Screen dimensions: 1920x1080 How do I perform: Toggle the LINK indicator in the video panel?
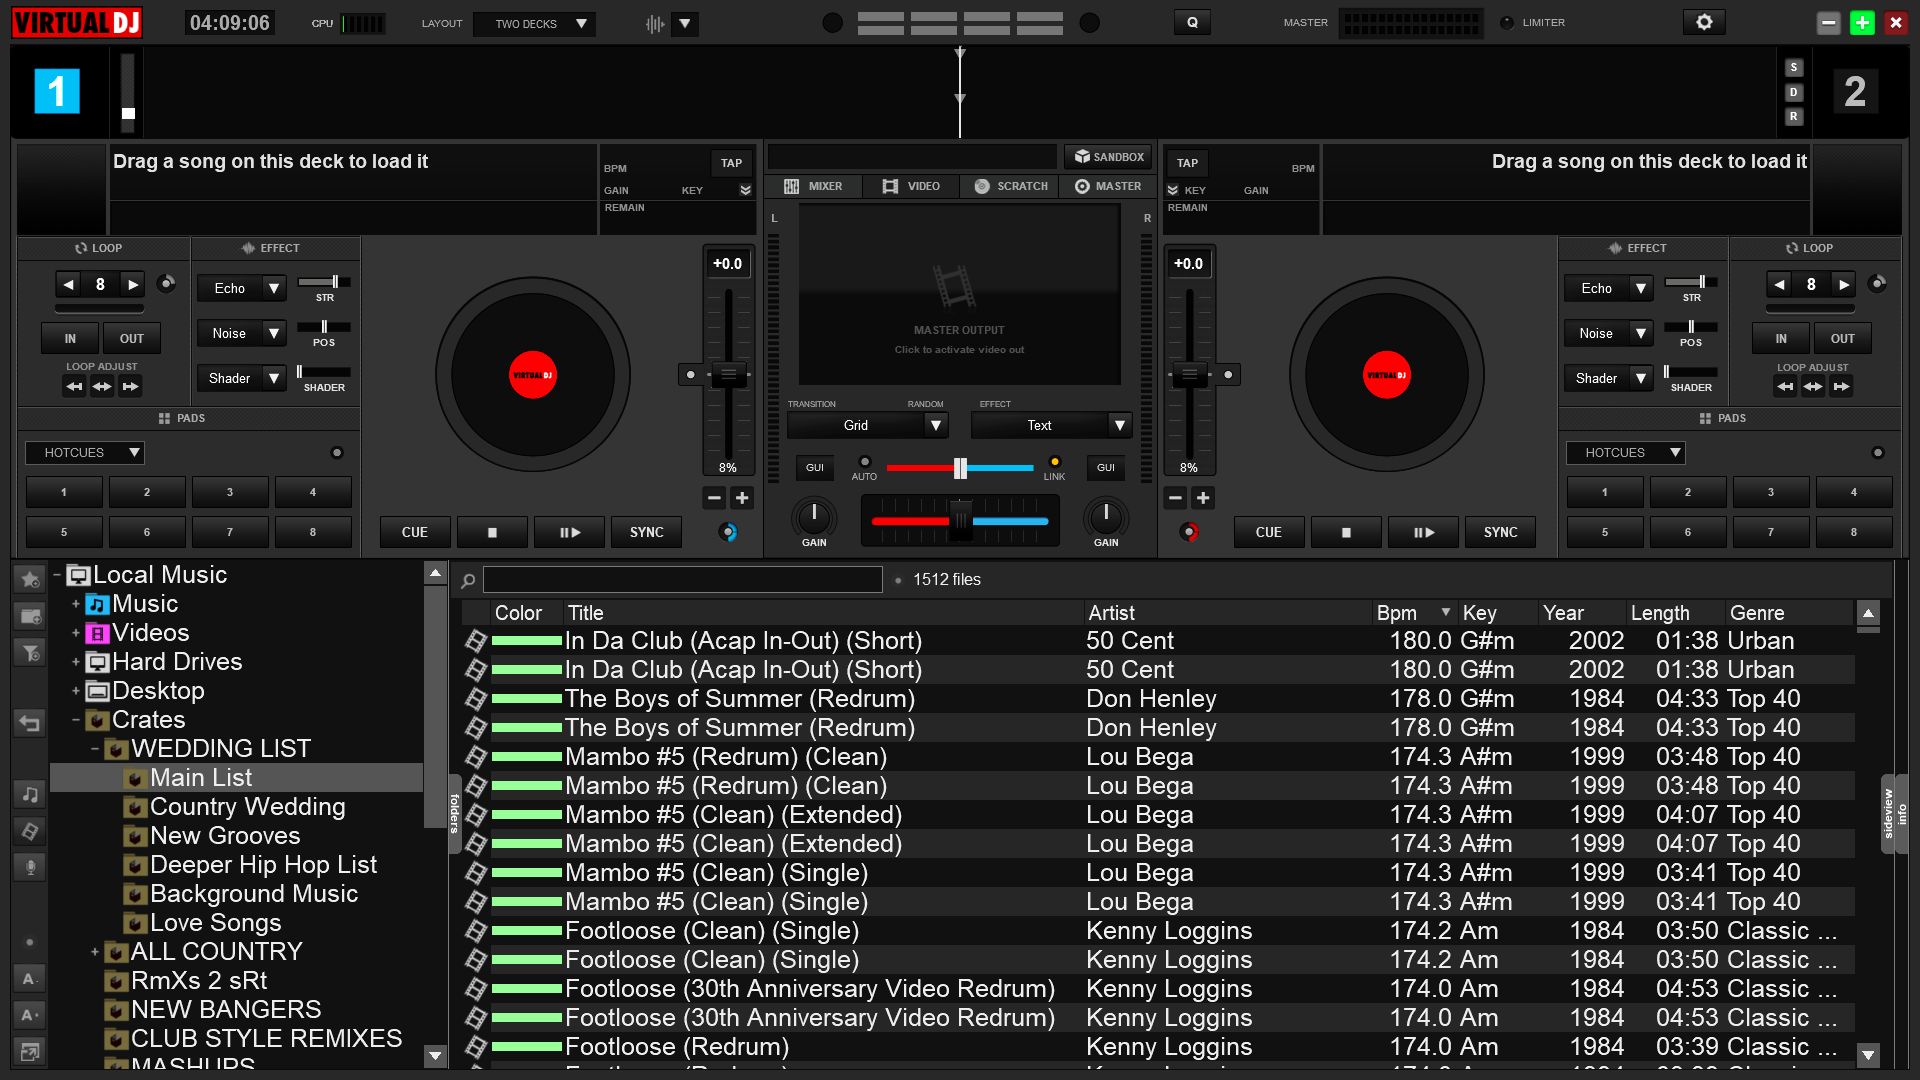click(1053, 463)
